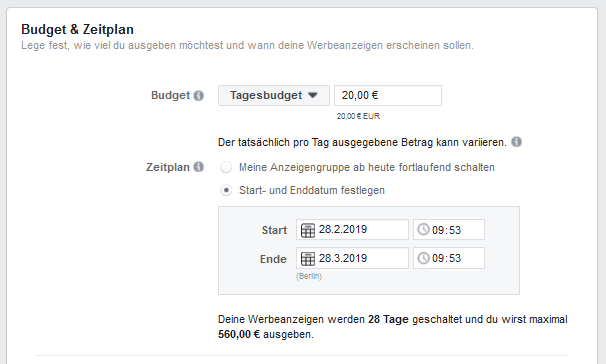Screen dimensions: 606x364
Task: Open the Tagesbudget dropdown
Action: (x=274, y=95)
